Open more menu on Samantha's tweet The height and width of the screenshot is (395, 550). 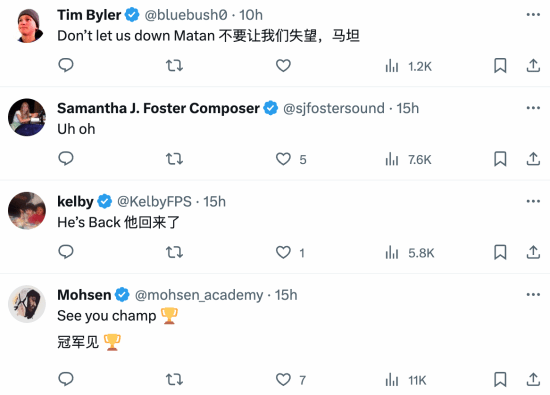[x=533, y=108]
